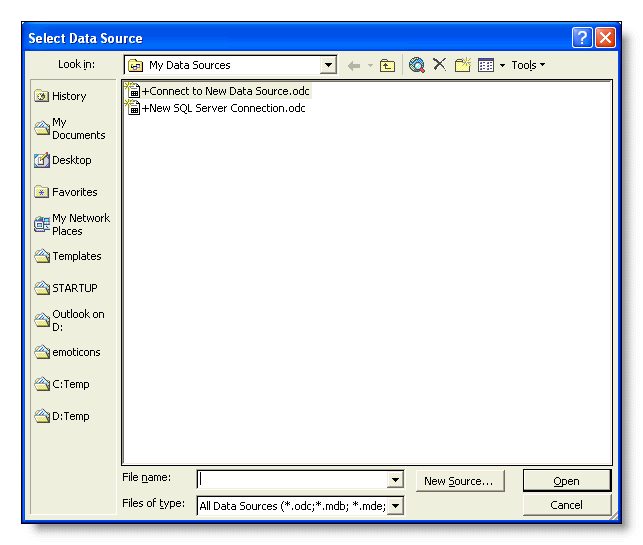Click the History icon in Places bar
Viewport: 643px width, 545px height.
(41, 96)
